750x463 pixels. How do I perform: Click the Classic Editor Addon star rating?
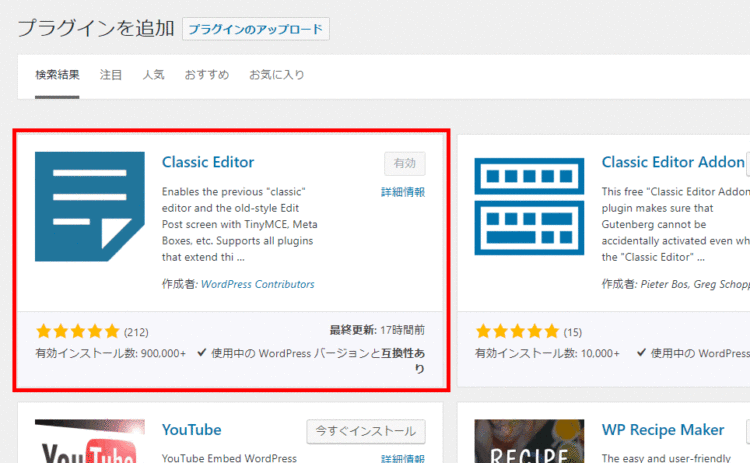517,331
